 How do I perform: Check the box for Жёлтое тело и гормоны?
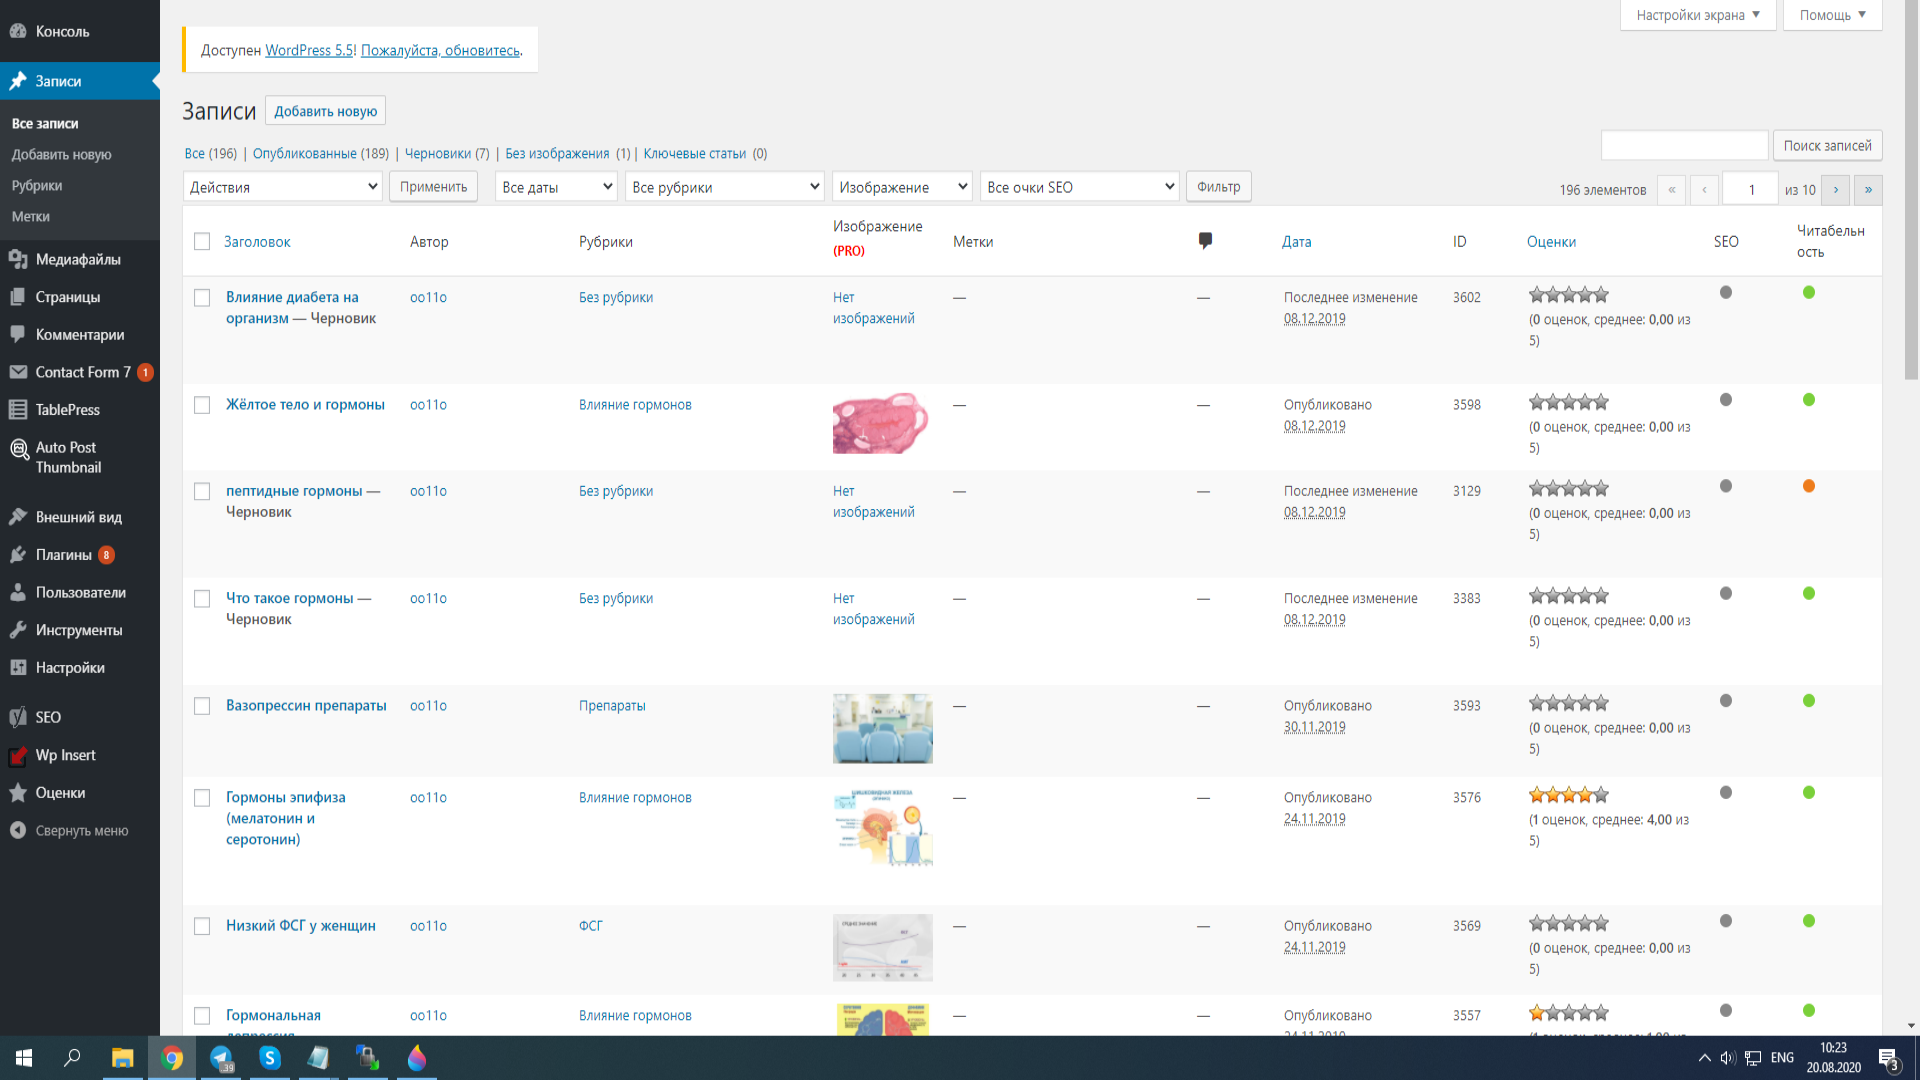pyautogui.click(x=202, y=405)
